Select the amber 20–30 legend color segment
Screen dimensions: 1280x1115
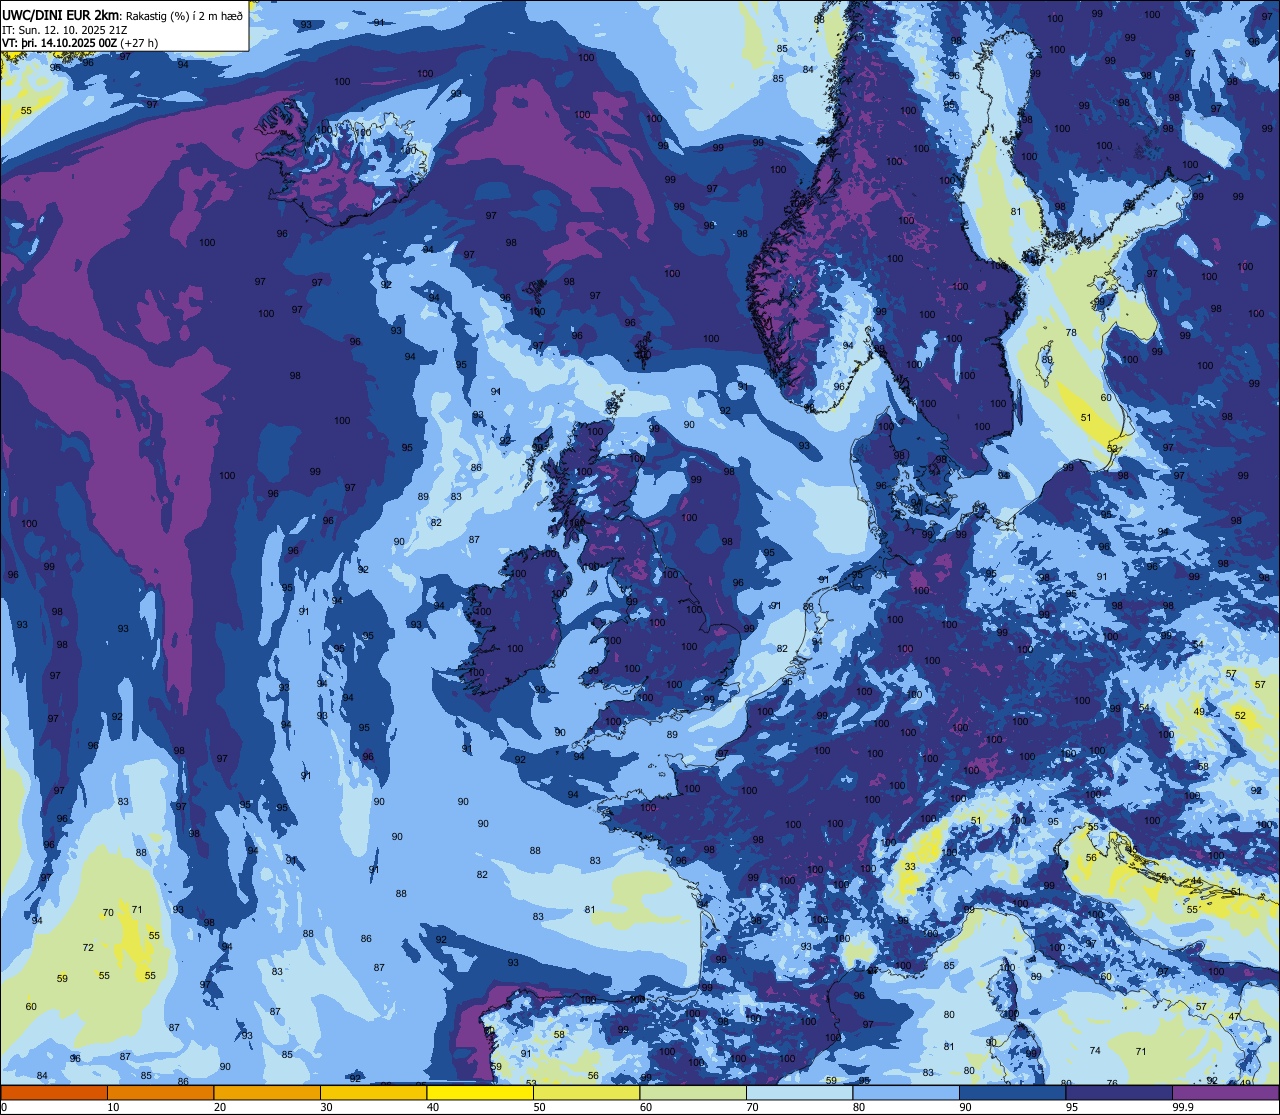[x=267, y=1093]
